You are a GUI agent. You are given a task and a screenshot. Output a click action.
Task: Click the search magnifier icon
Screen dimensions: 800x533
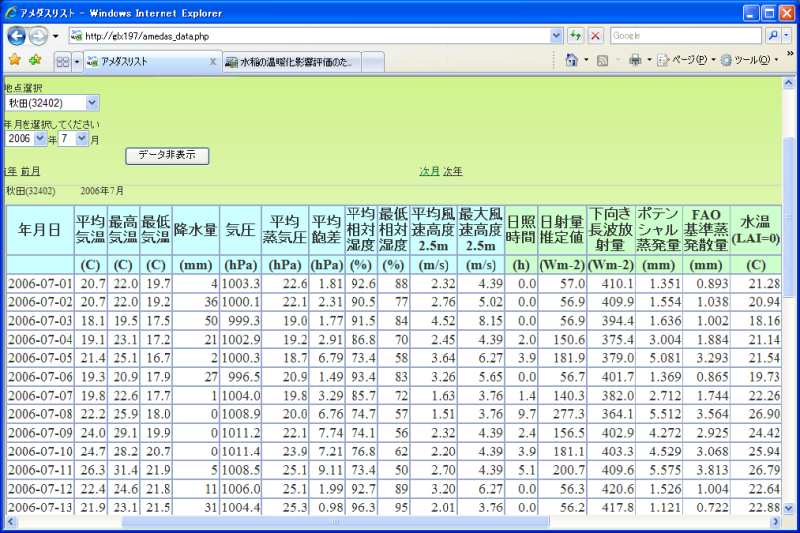[x=772, y=36]
